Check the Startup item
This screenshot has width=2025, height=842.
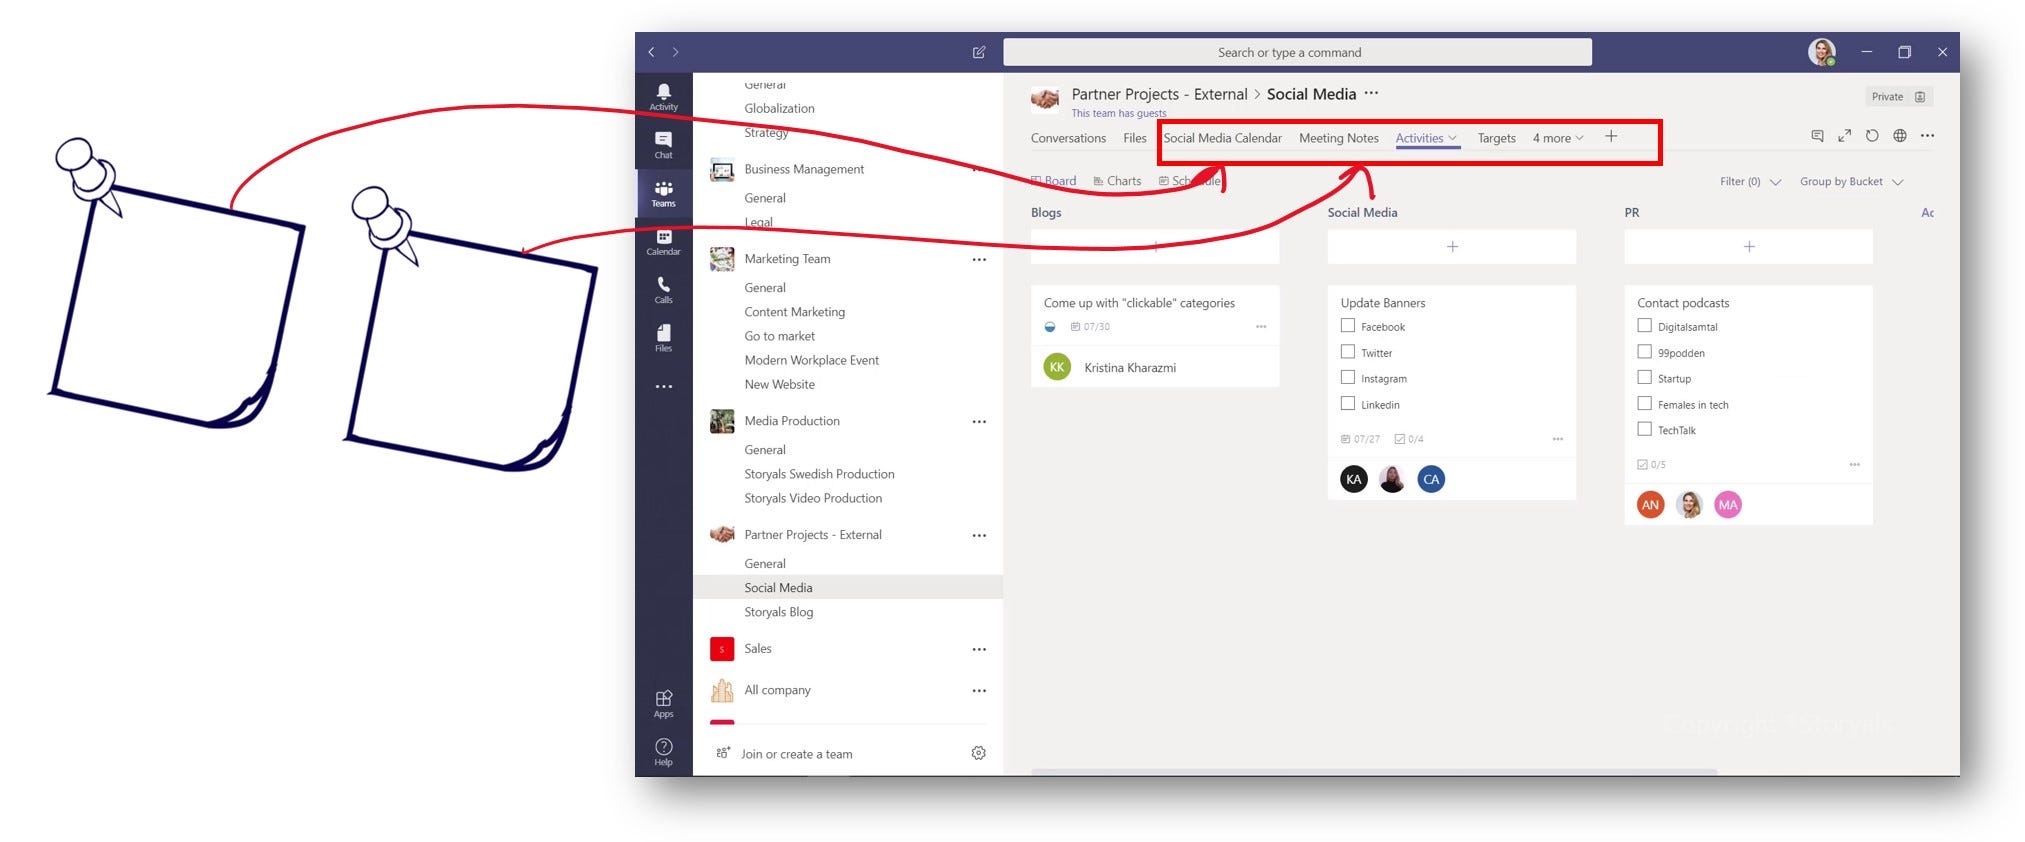point(1644,378)
